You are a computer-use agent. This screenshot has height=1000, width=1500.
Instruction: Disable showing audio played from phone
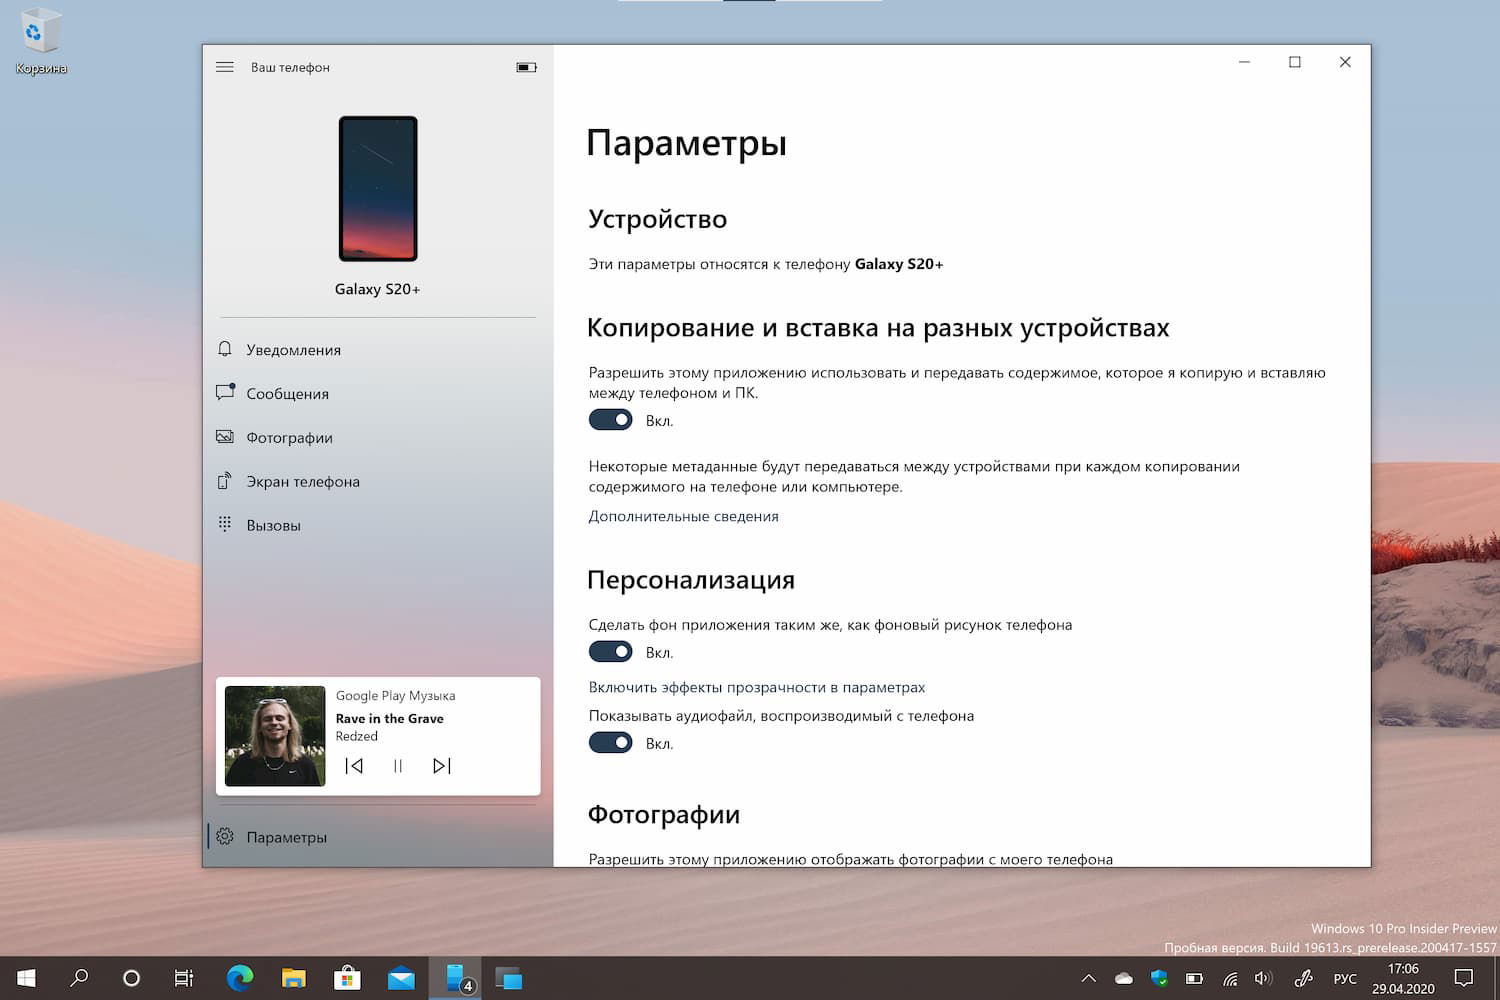(610, 743)
